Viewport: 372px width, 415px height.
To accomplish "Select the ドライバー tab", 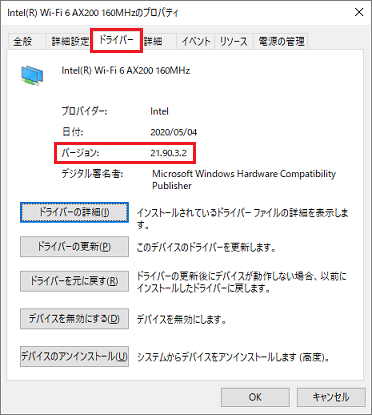I will 116,40.
